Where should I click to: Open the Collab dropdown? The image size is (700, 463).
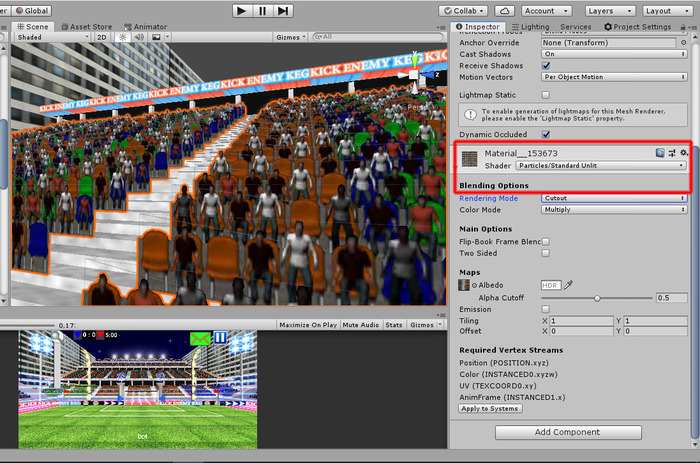pyautogui.click(x=463, y=11)
